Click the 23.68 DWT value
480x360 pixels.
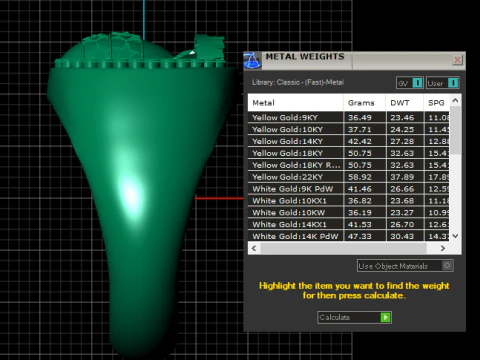[x=402, y=201]
